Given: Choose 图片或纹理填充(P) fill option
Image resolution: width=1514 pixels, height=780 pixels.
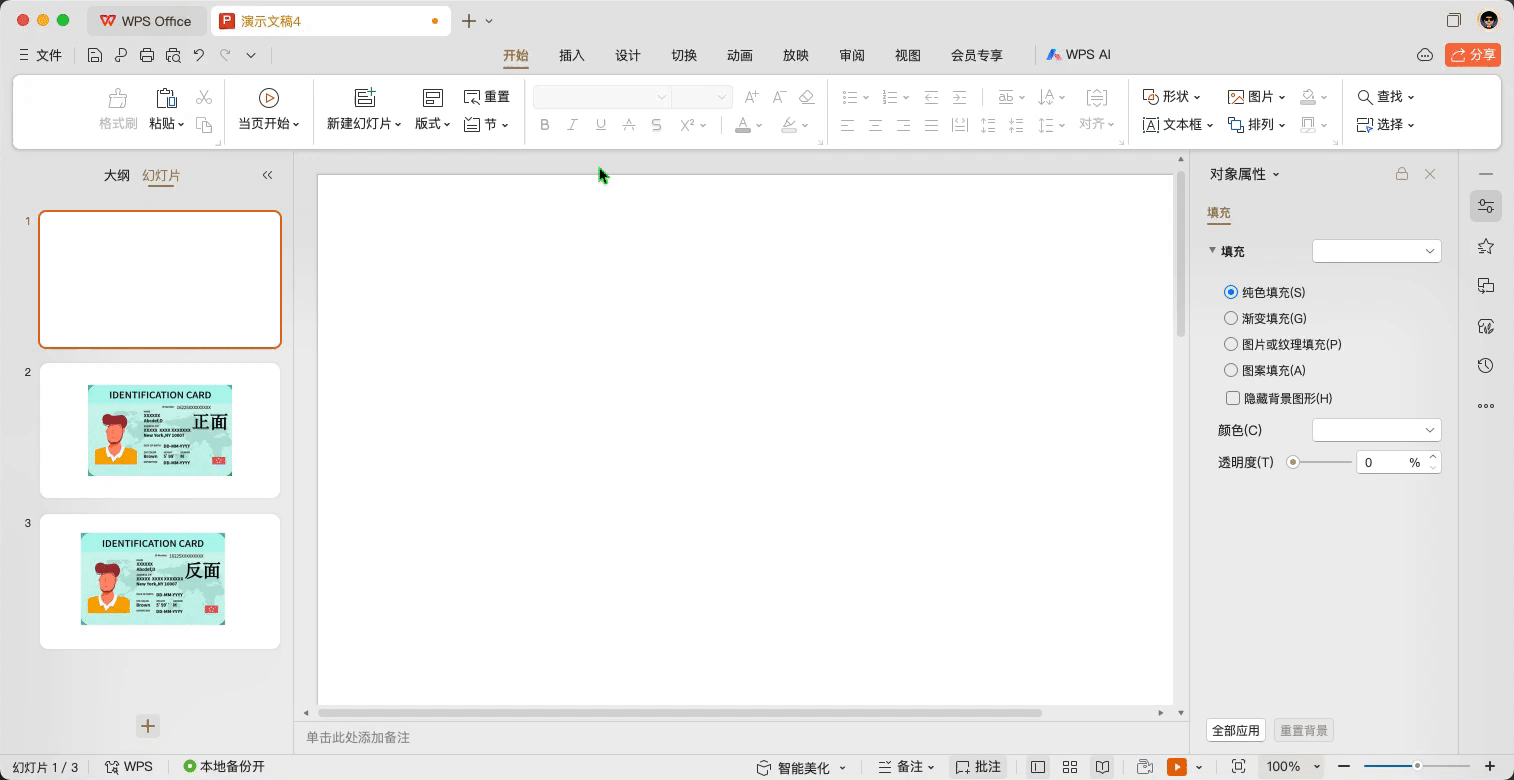Looking at the screenshot, I should point(1231,344).
